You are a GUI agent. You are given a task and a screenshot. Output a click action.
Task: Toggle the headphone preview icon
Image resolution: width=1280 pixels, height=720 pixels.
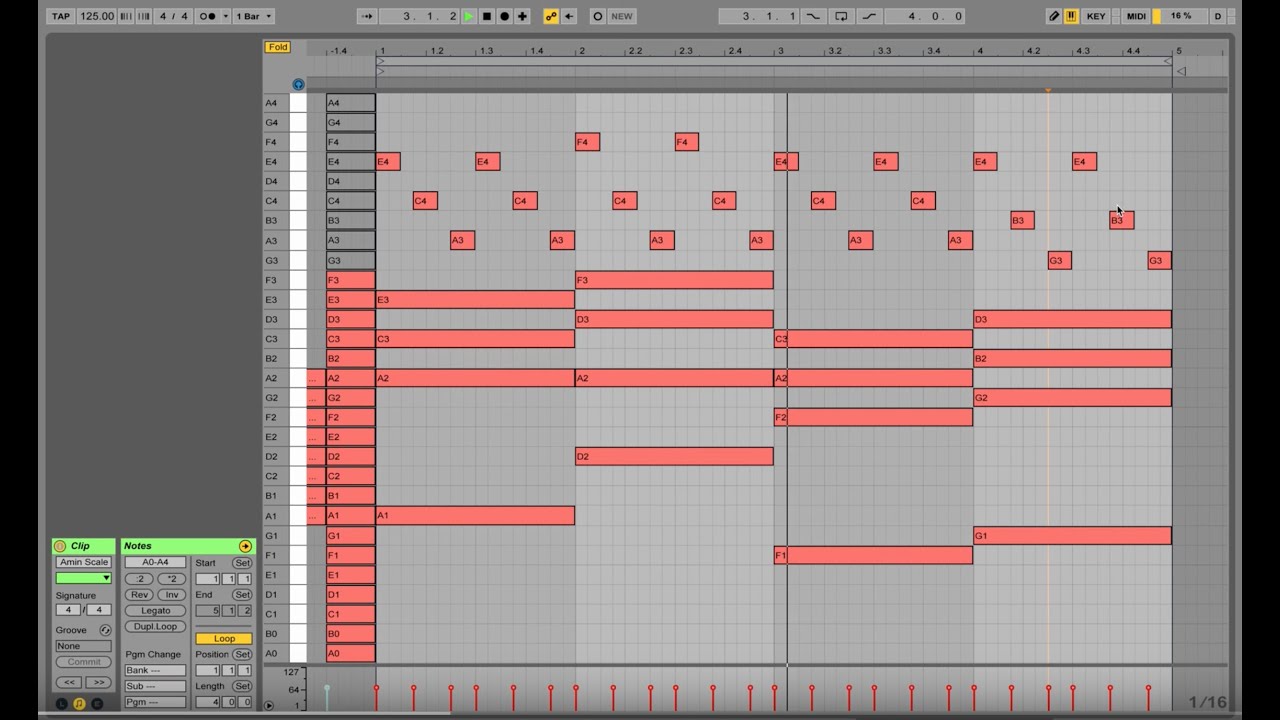[298, 85]
